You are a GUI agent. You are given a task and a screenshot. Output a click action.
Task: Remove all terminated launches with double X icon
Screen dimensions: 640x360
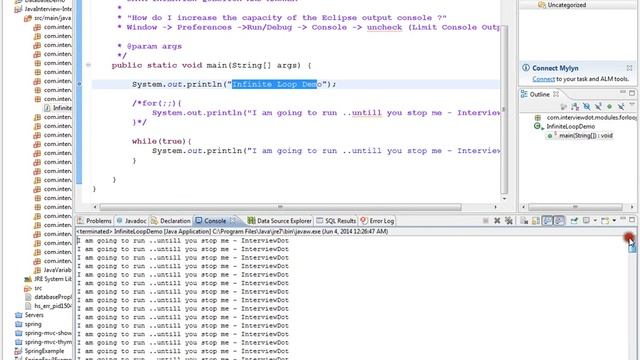(x=509, y=221)
